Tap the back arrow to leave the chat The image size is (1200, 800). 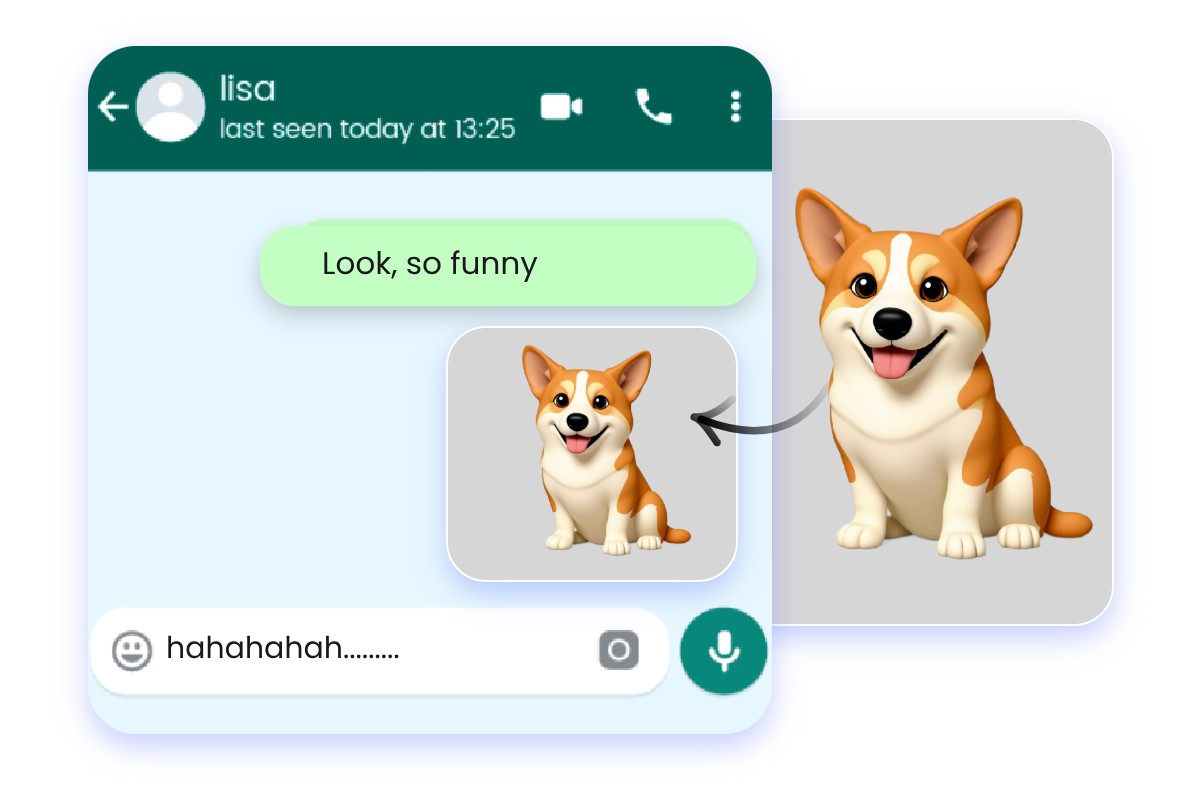click(x=112, y=106)
